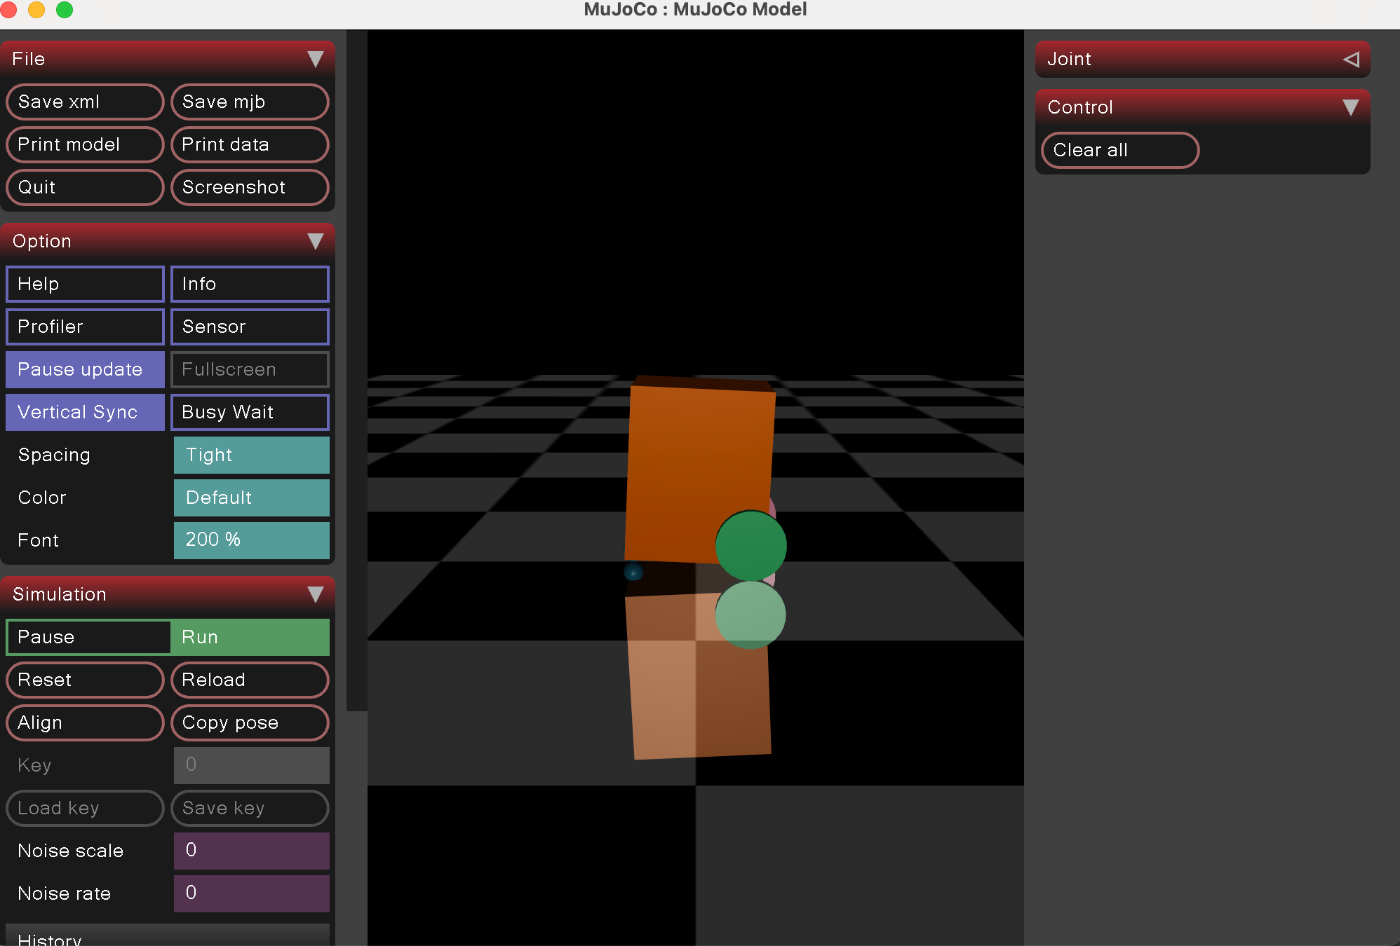The image size is (1400, 946).
Task: Clear all control values
Action: (1120, 150)
